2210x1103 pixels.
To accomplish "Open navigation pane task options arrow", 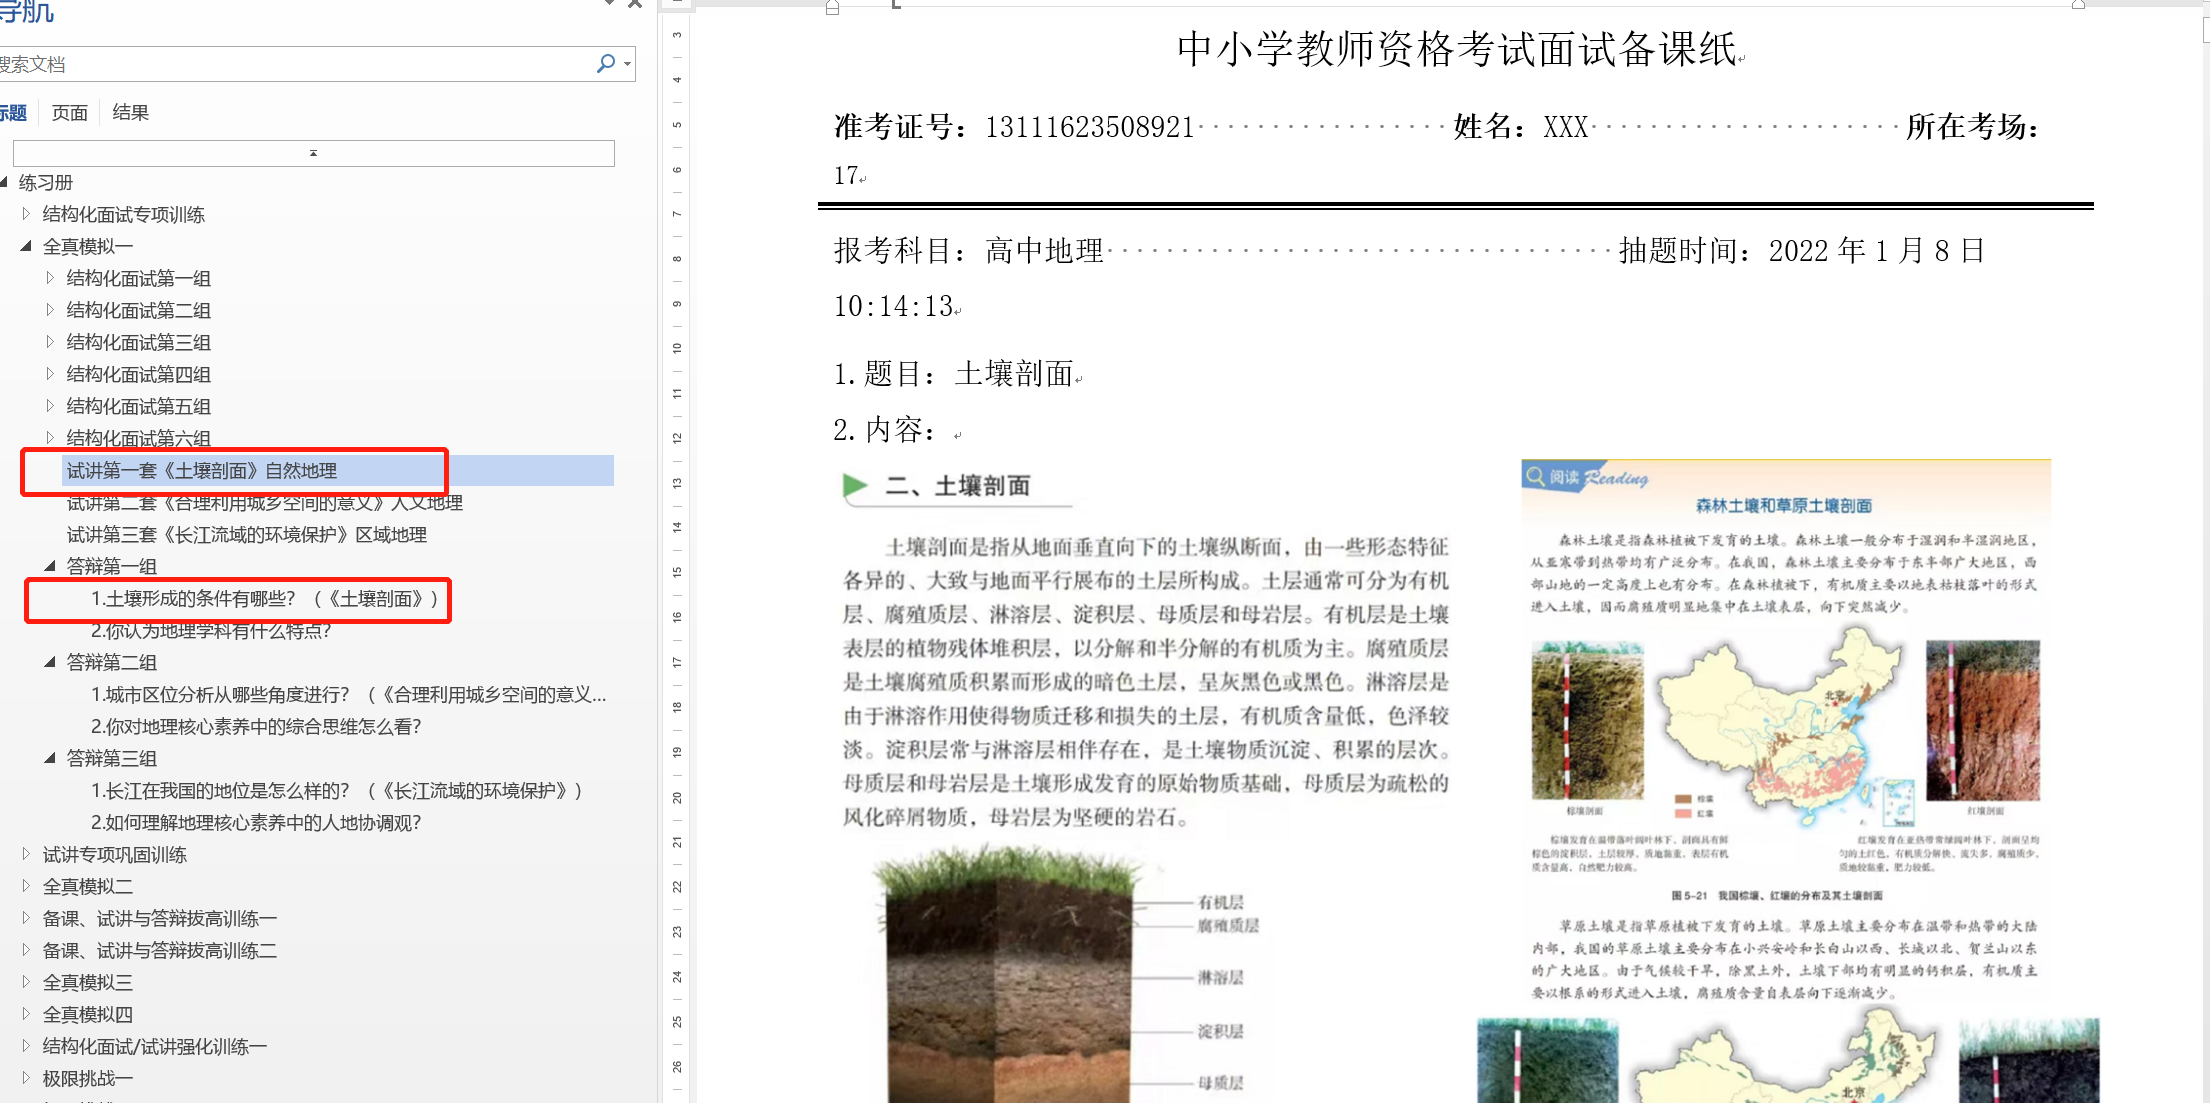I will [x=609, y=4].
